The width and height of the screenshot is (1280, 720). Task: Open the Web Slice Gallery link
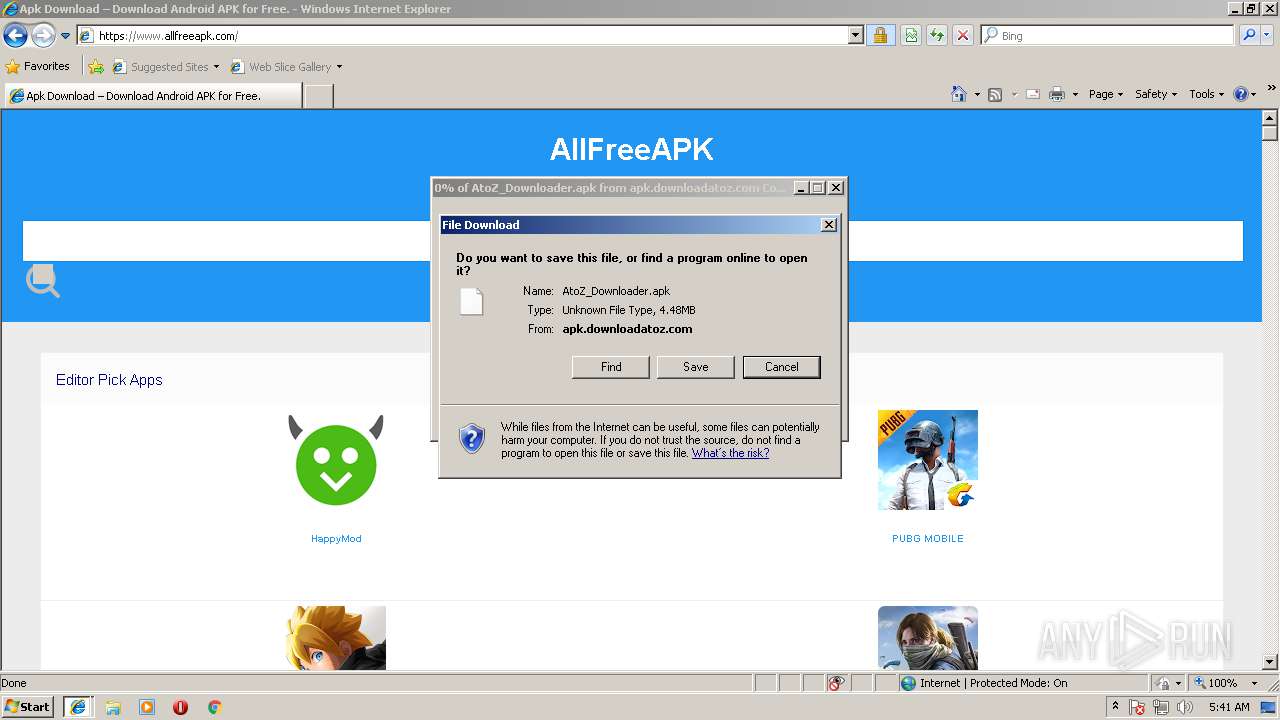(x=286, y=67)
